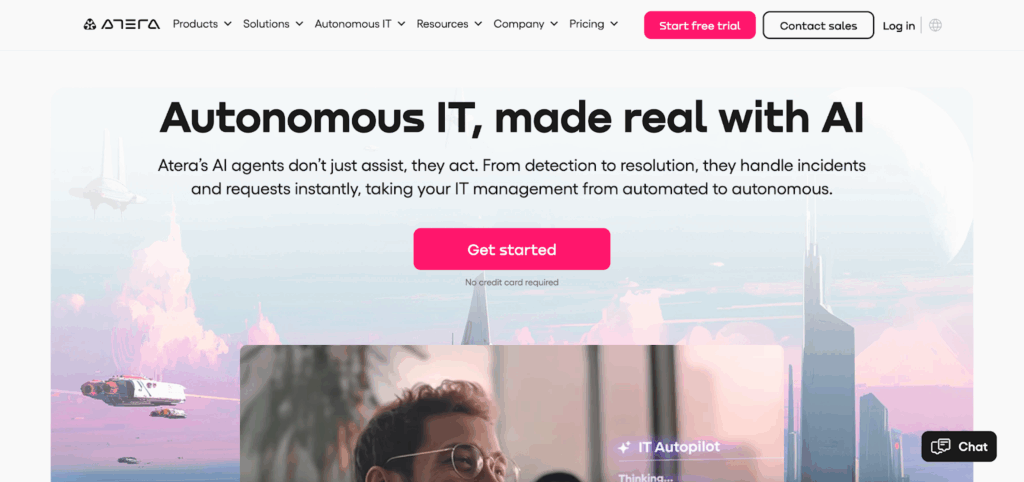This screenshot has height=482, width=1024.
Task: Click Start free trial button
Action: 699,25
